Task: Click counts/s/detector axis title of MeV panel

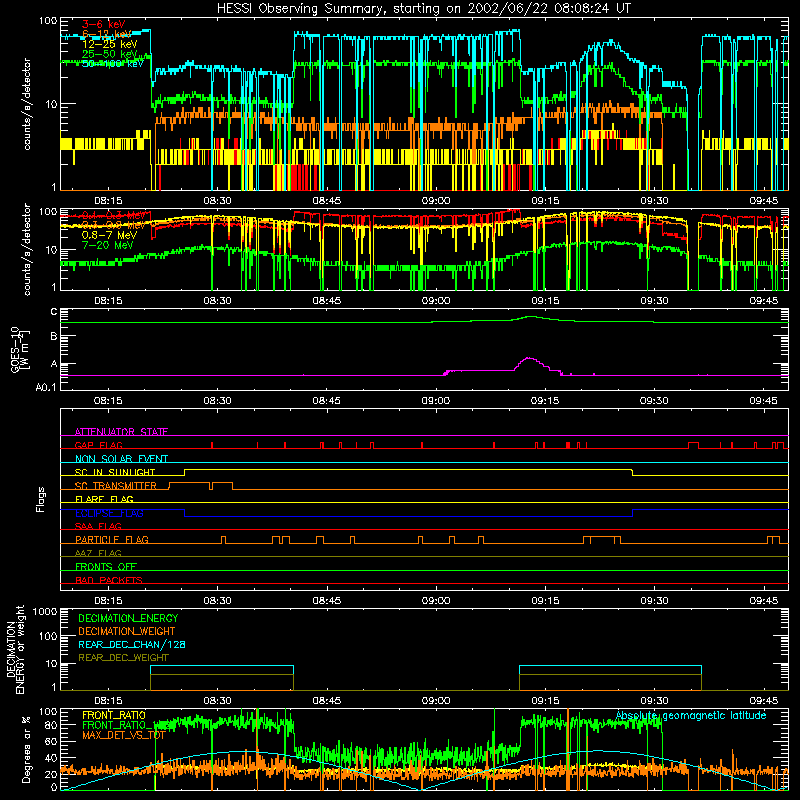Action: [x=27, y=249]
